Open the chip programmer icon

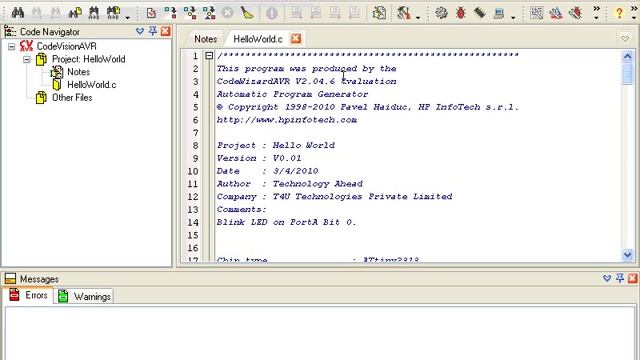coord(480,13)
